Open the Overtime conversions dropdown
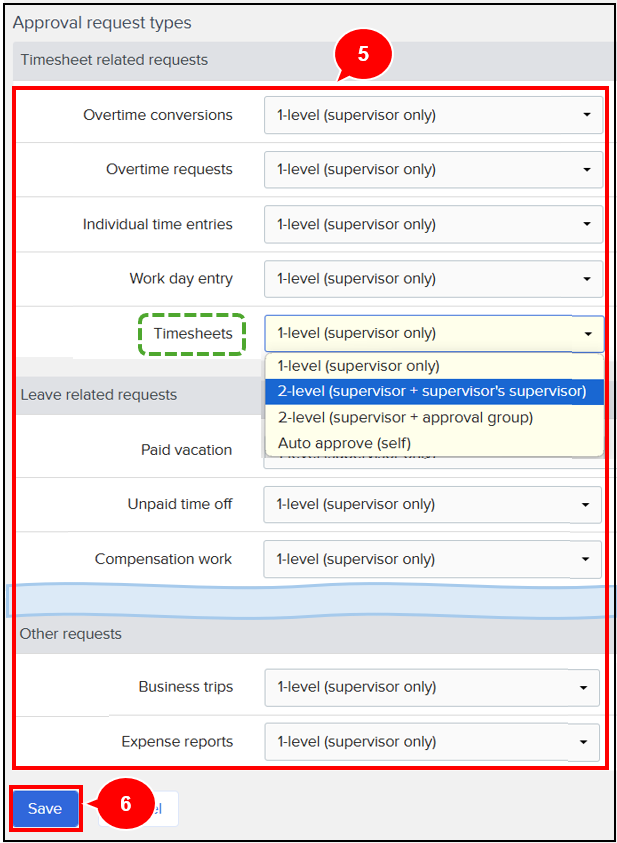 coord(433,115)
